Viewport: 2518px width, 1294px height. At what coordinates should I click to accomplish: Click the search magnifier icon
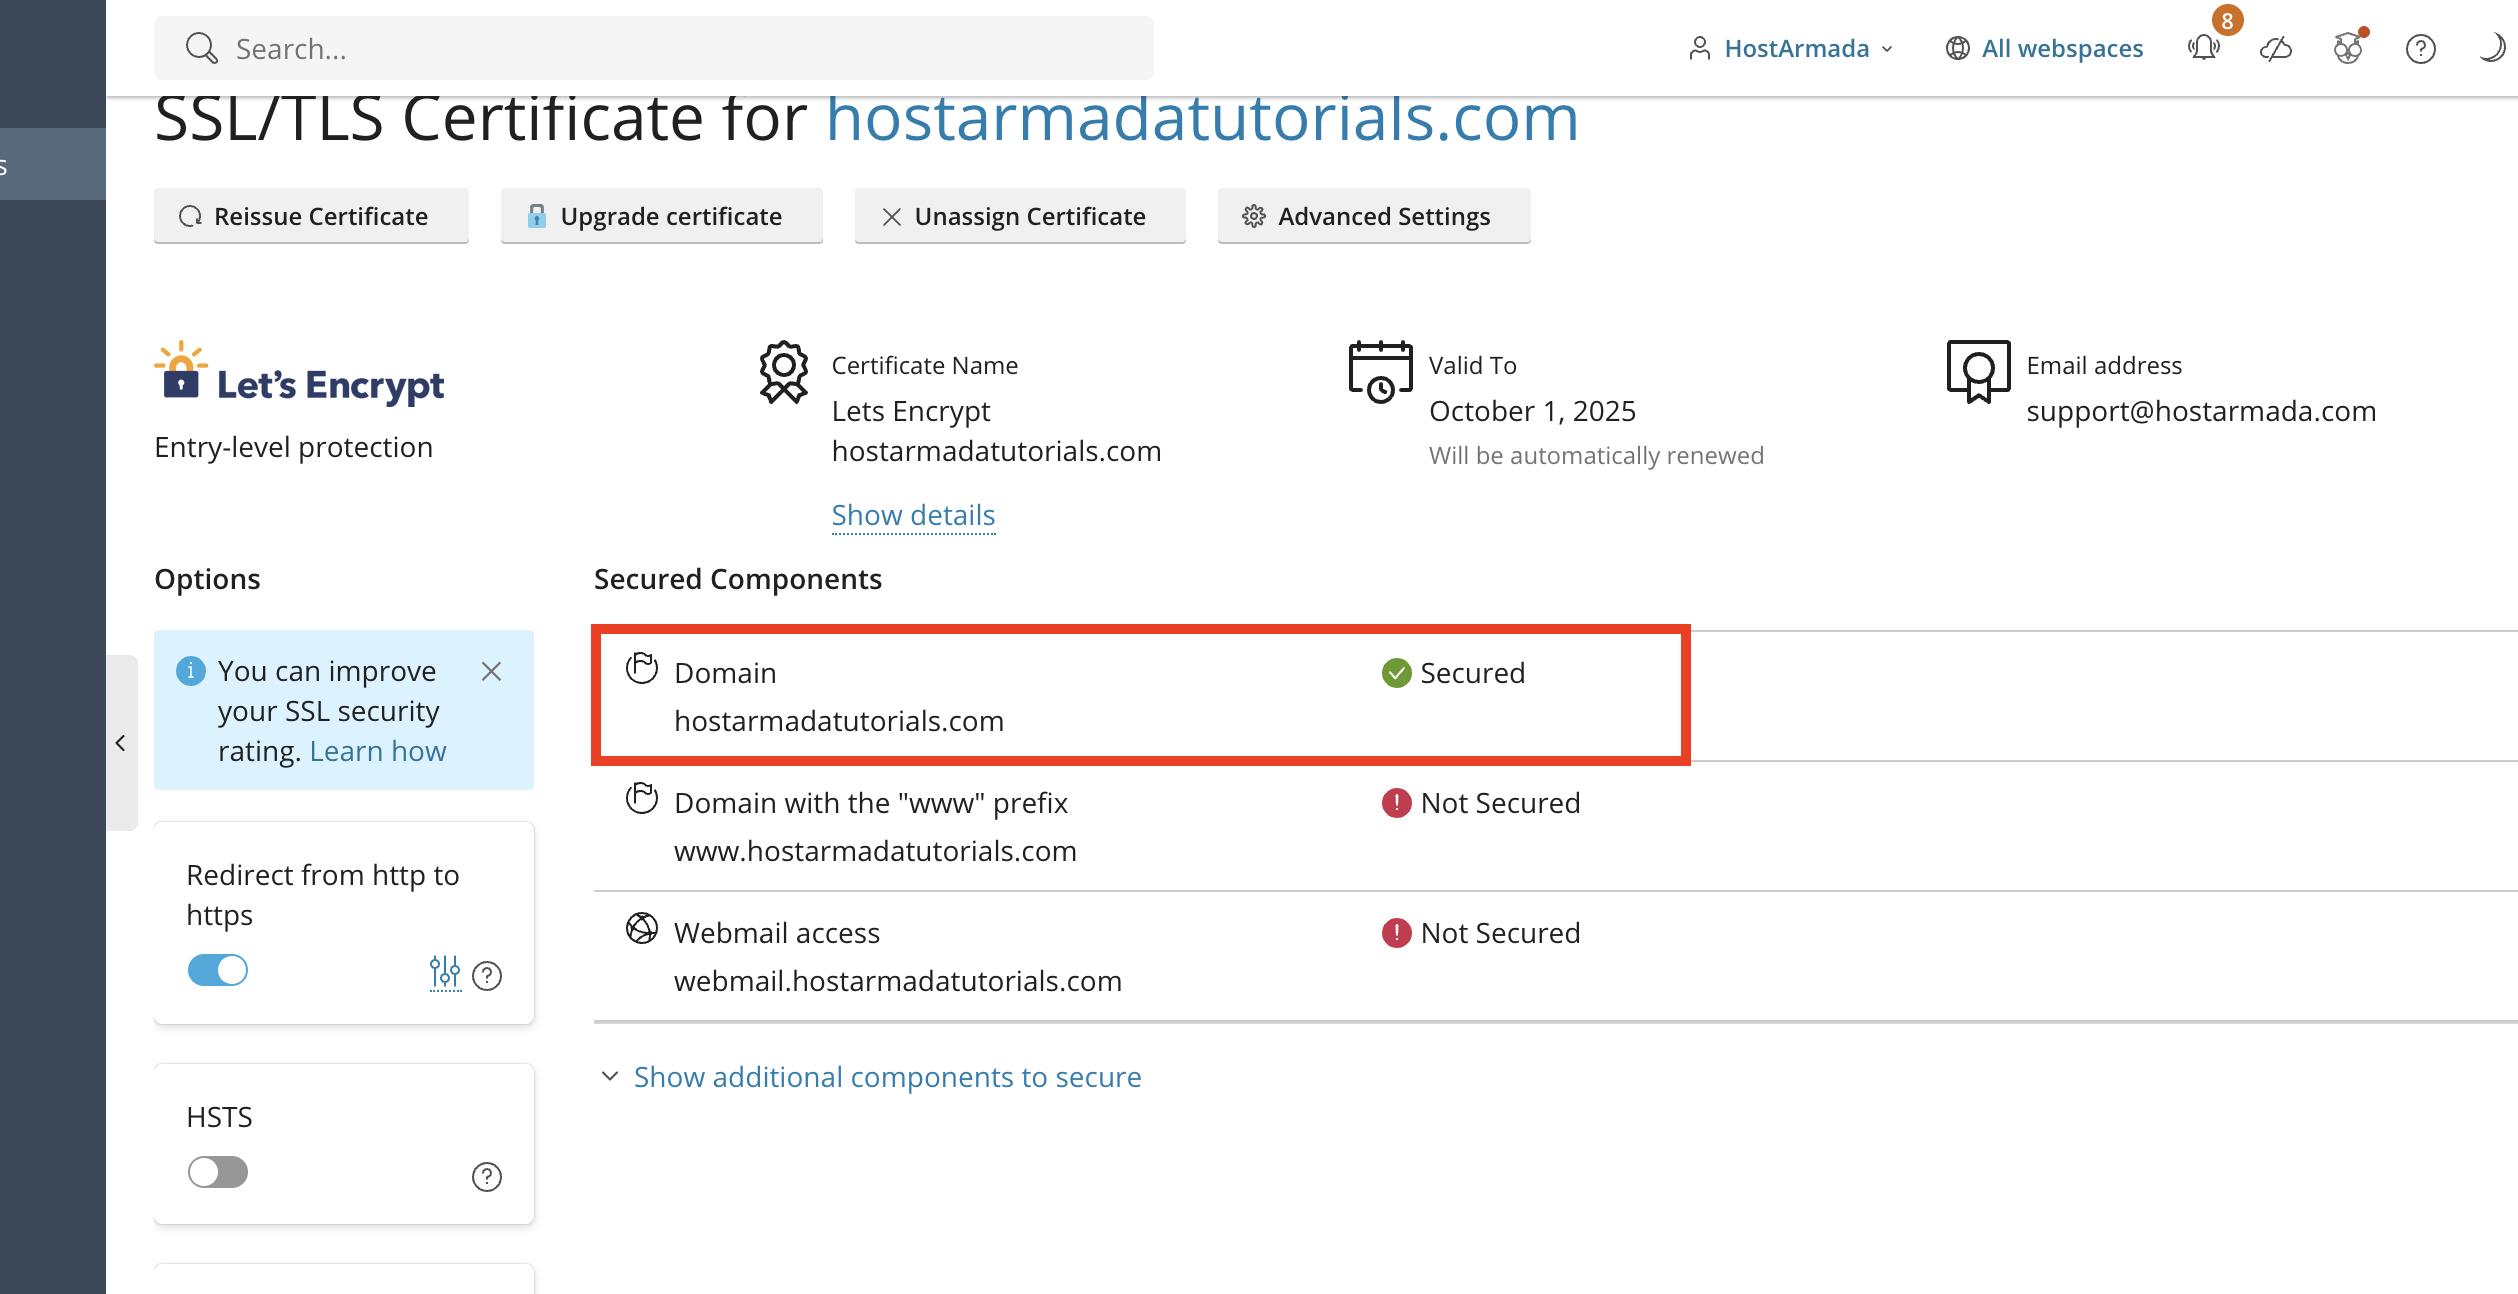coord(201,47)
